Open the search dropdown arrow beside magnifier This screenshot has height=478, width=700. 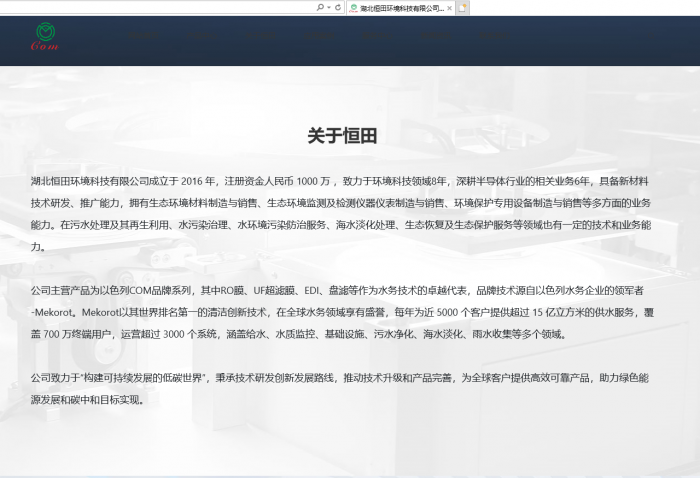click(329, 8)
